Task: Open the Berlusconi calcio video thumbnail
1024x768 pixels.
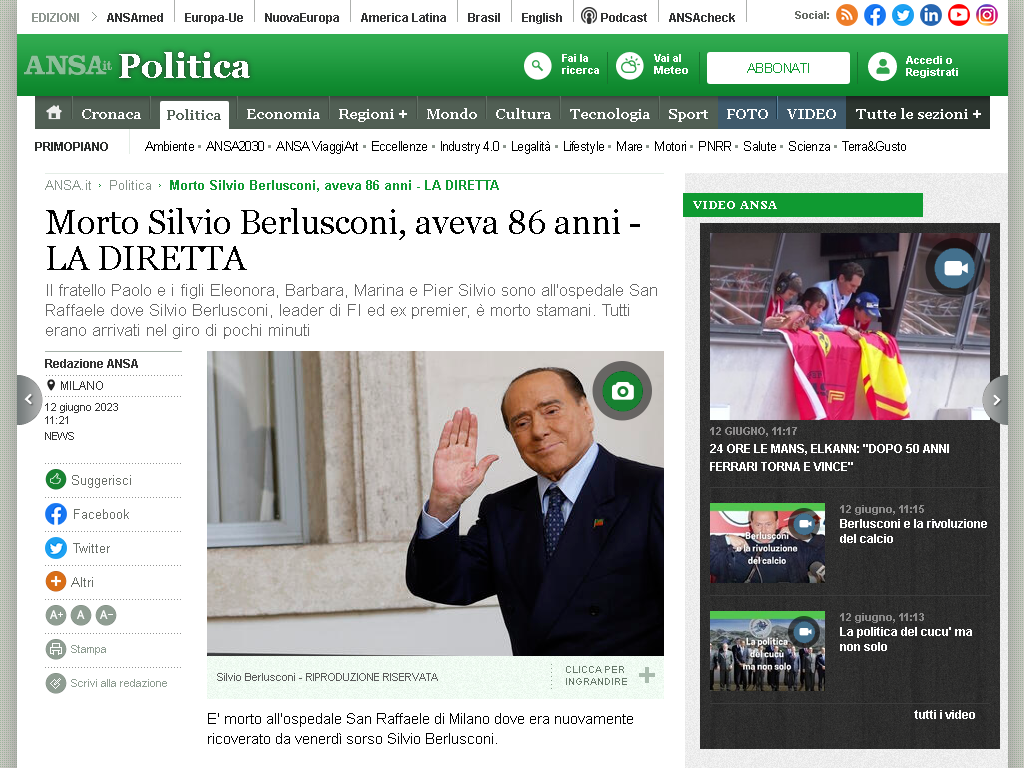Action: (x=767, y=543)
